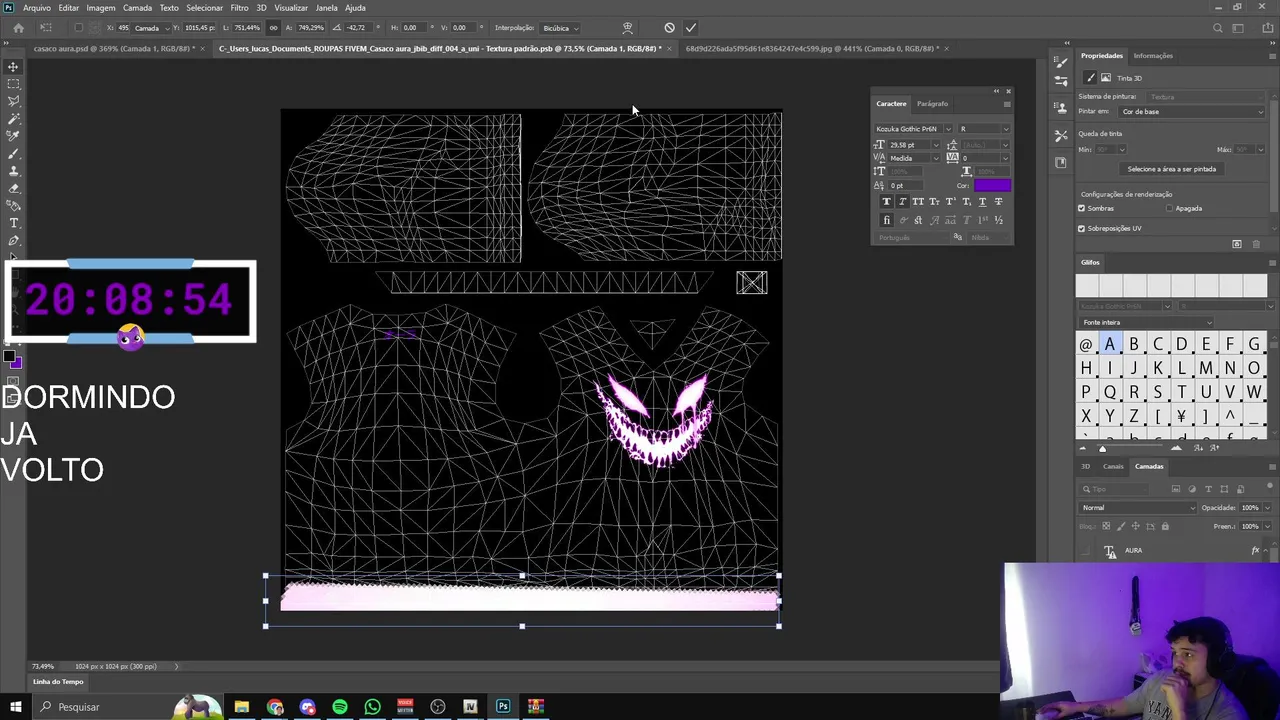The width and height of the screenshot is (1280, 720).
Task: Click the foreground color swatch in toolbar
Action: point(9,357)
